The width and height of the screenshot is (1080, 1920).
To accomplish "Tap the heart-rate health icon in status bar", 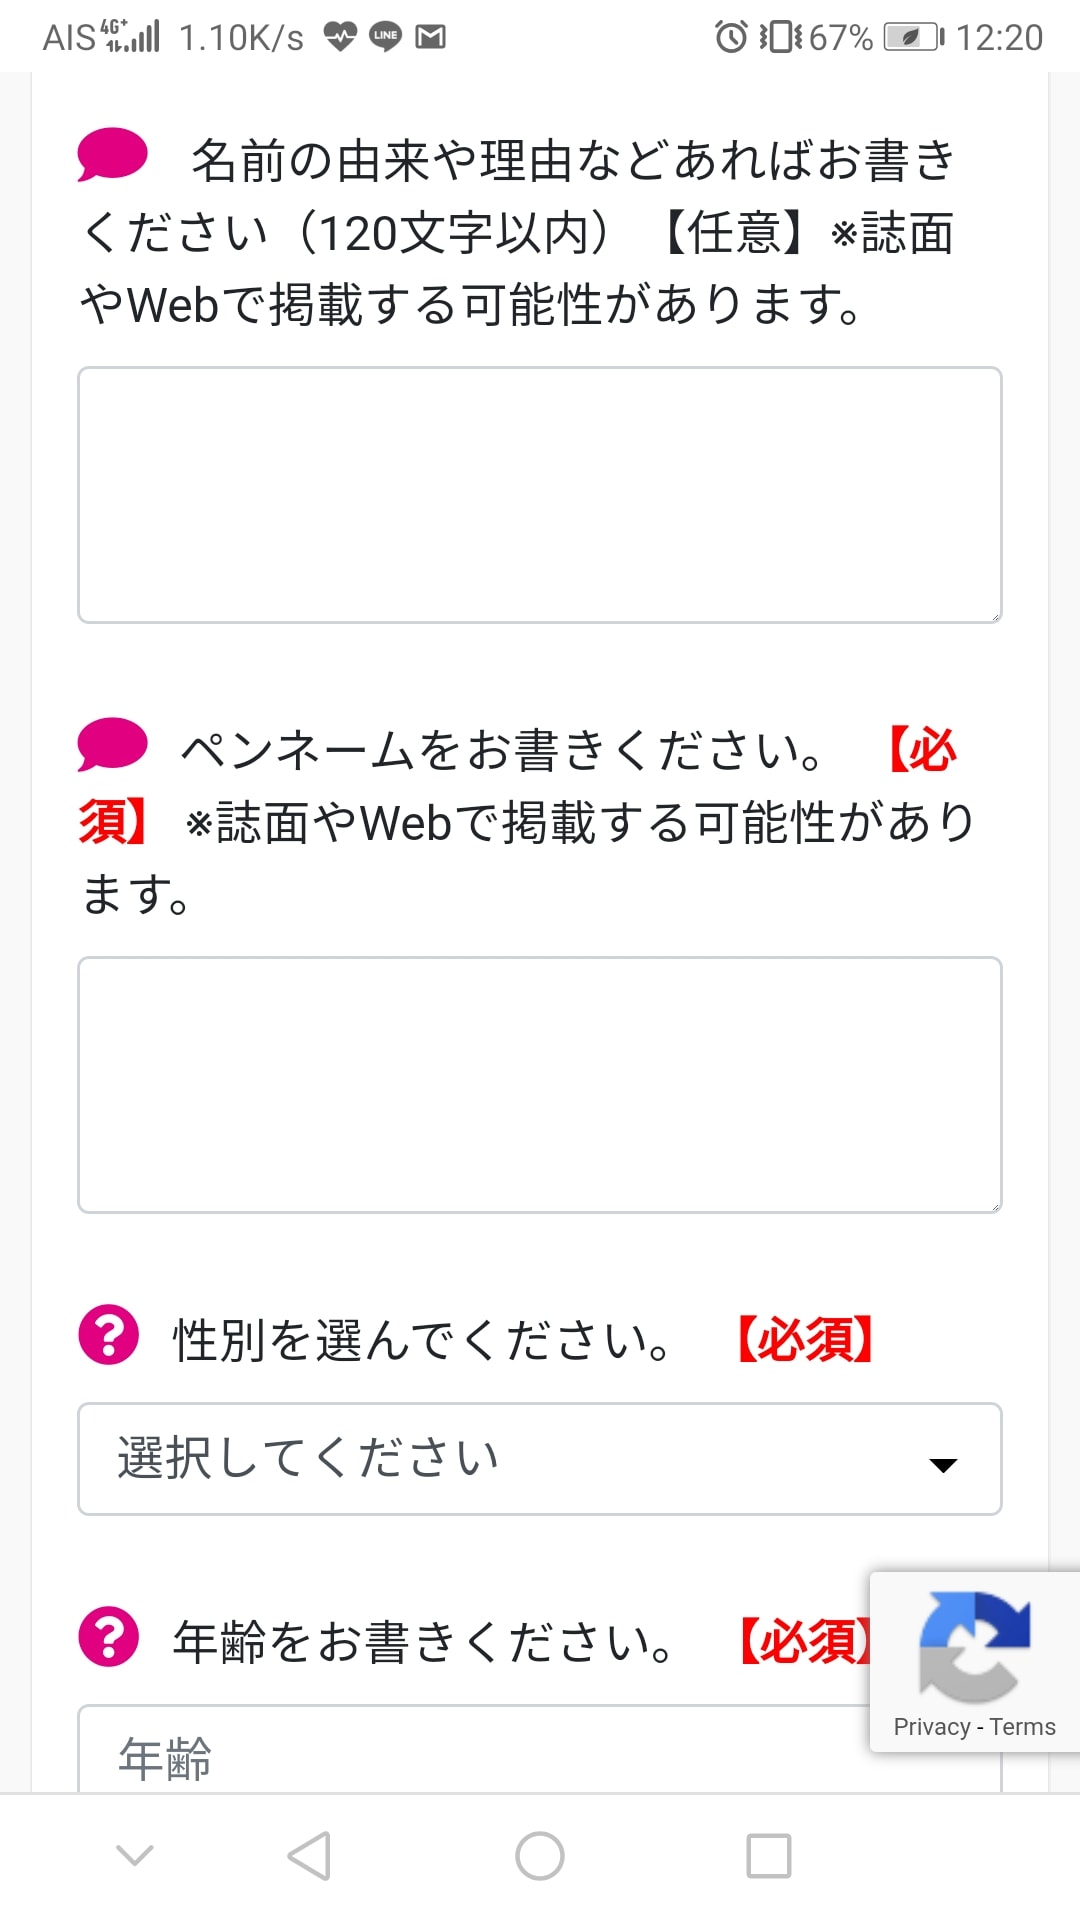I will [x=340, y=37].
